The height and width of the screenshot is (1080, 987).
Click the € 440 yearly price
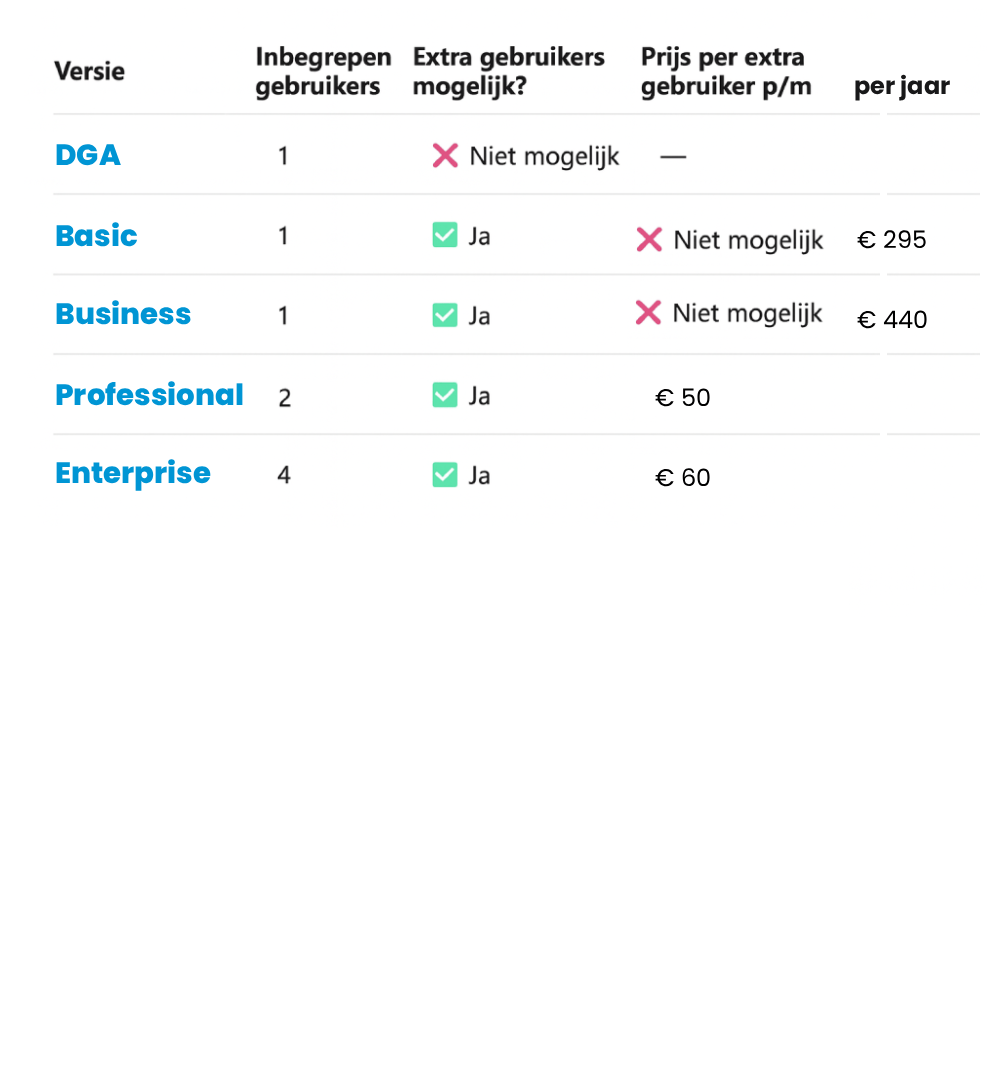click(892, 320)
